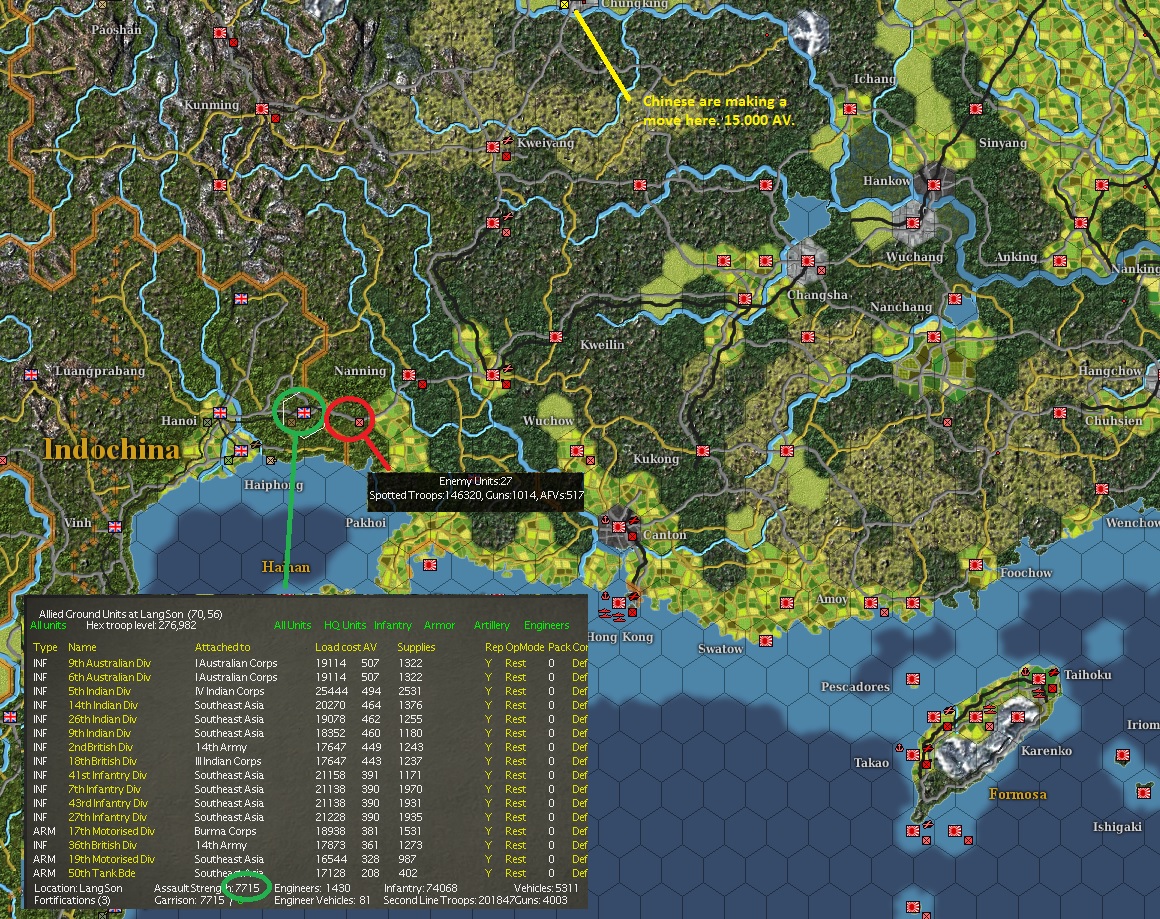Switch OpMode Rest for 36th British Div

point(516,846)
